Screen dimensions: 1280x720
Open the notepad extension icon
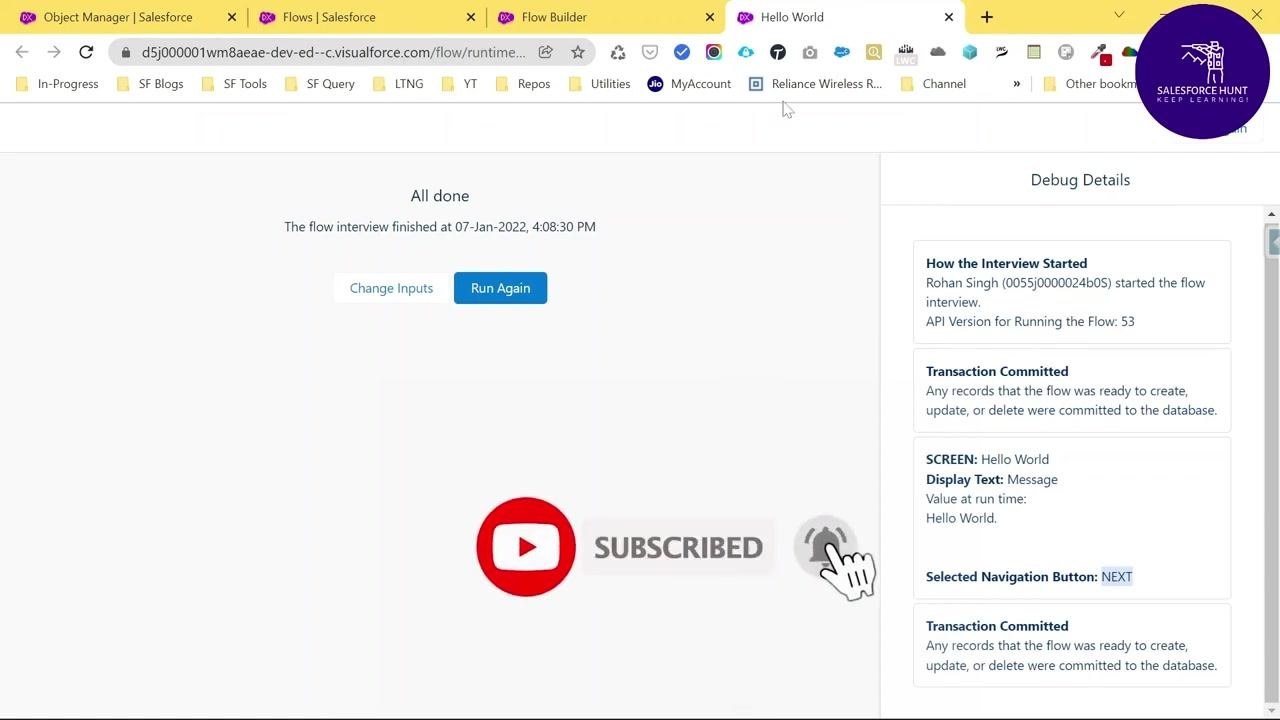click(x=1034, y=52)
